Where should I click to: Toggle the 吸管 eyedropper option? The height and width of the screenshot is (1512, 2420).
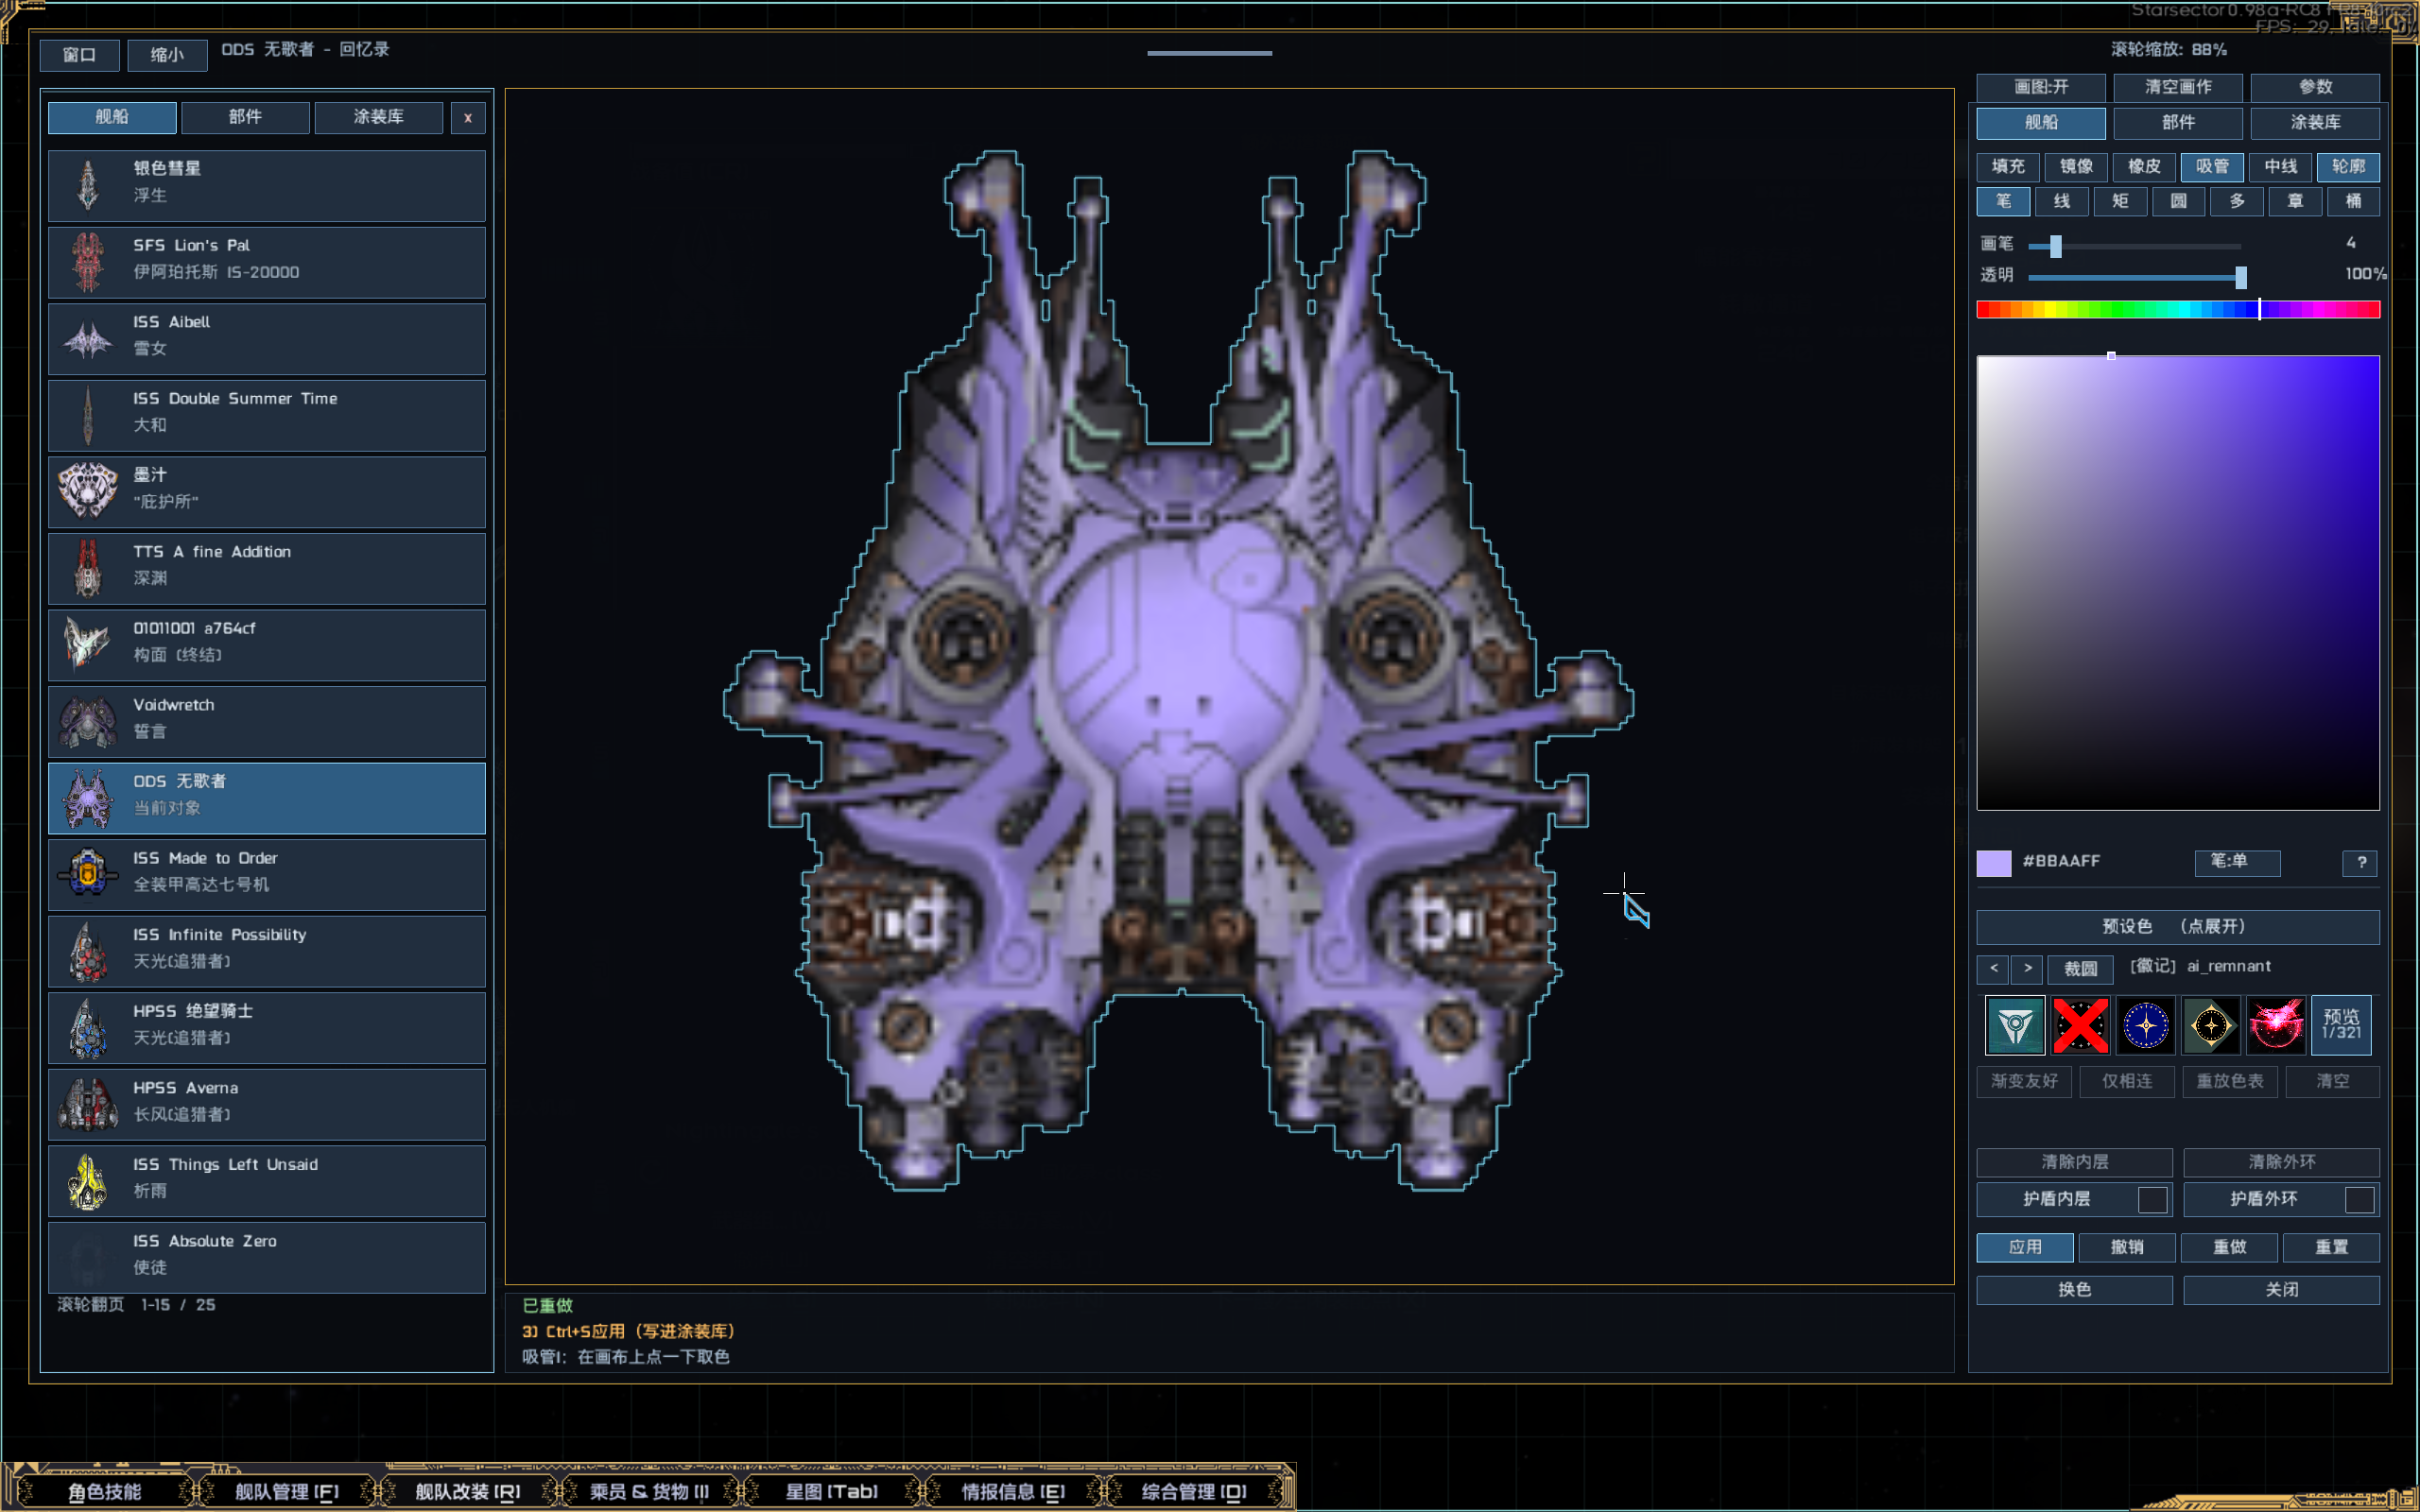pyautogui.click(x=2212, y=167)
